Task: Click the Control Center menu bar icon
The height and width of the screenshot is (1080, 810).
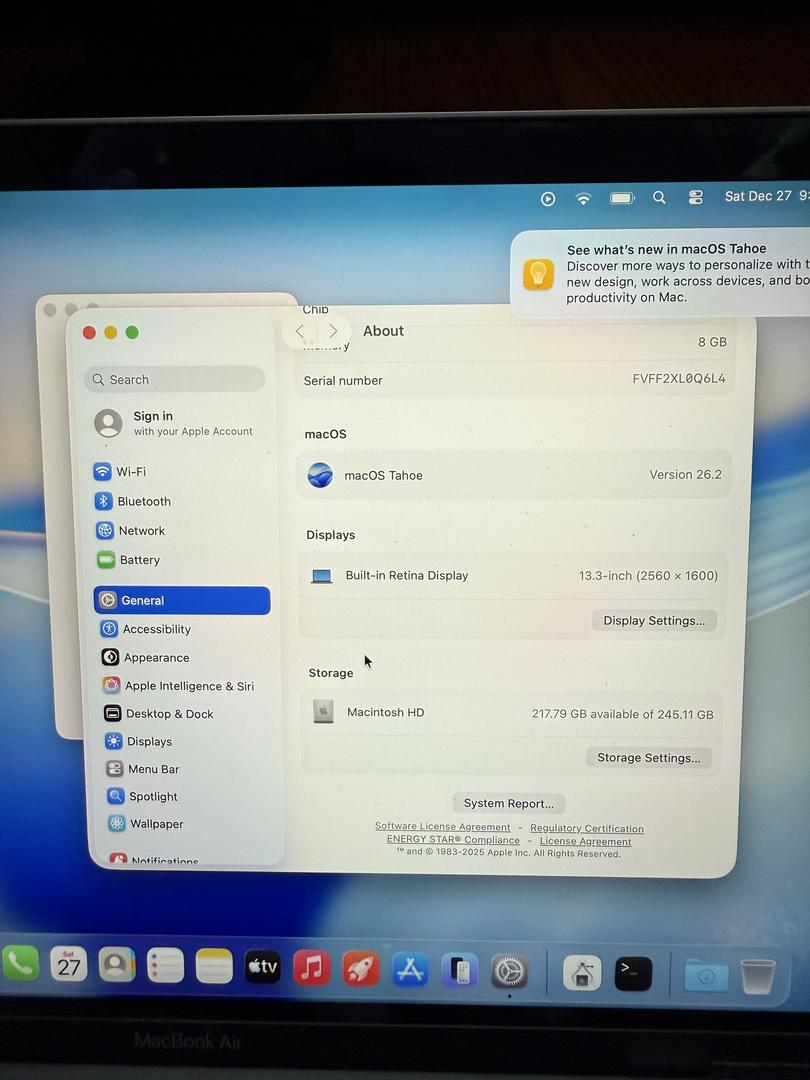Action: (x=696, y=198)
